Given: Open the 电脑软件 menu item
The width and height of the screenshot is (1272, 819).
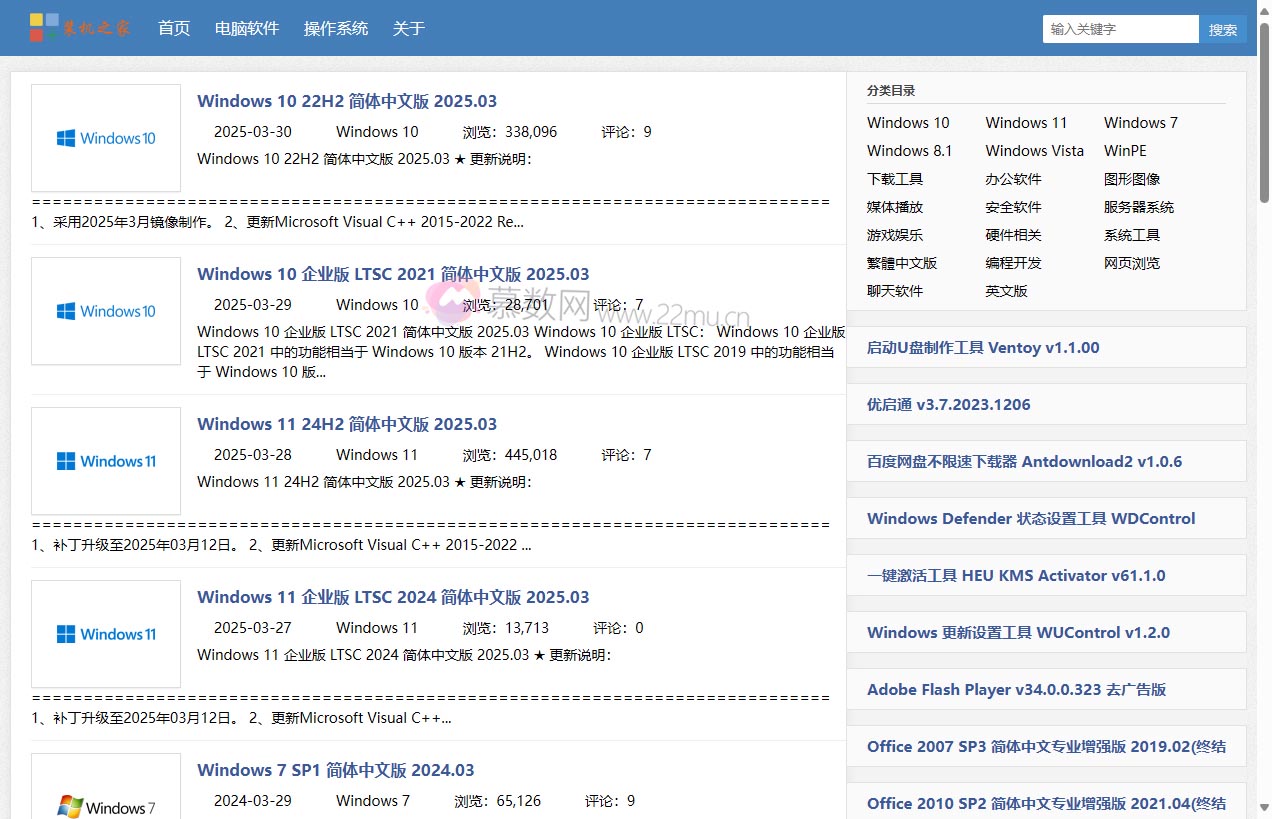Looking at the screenshot, I should [247, 29].
